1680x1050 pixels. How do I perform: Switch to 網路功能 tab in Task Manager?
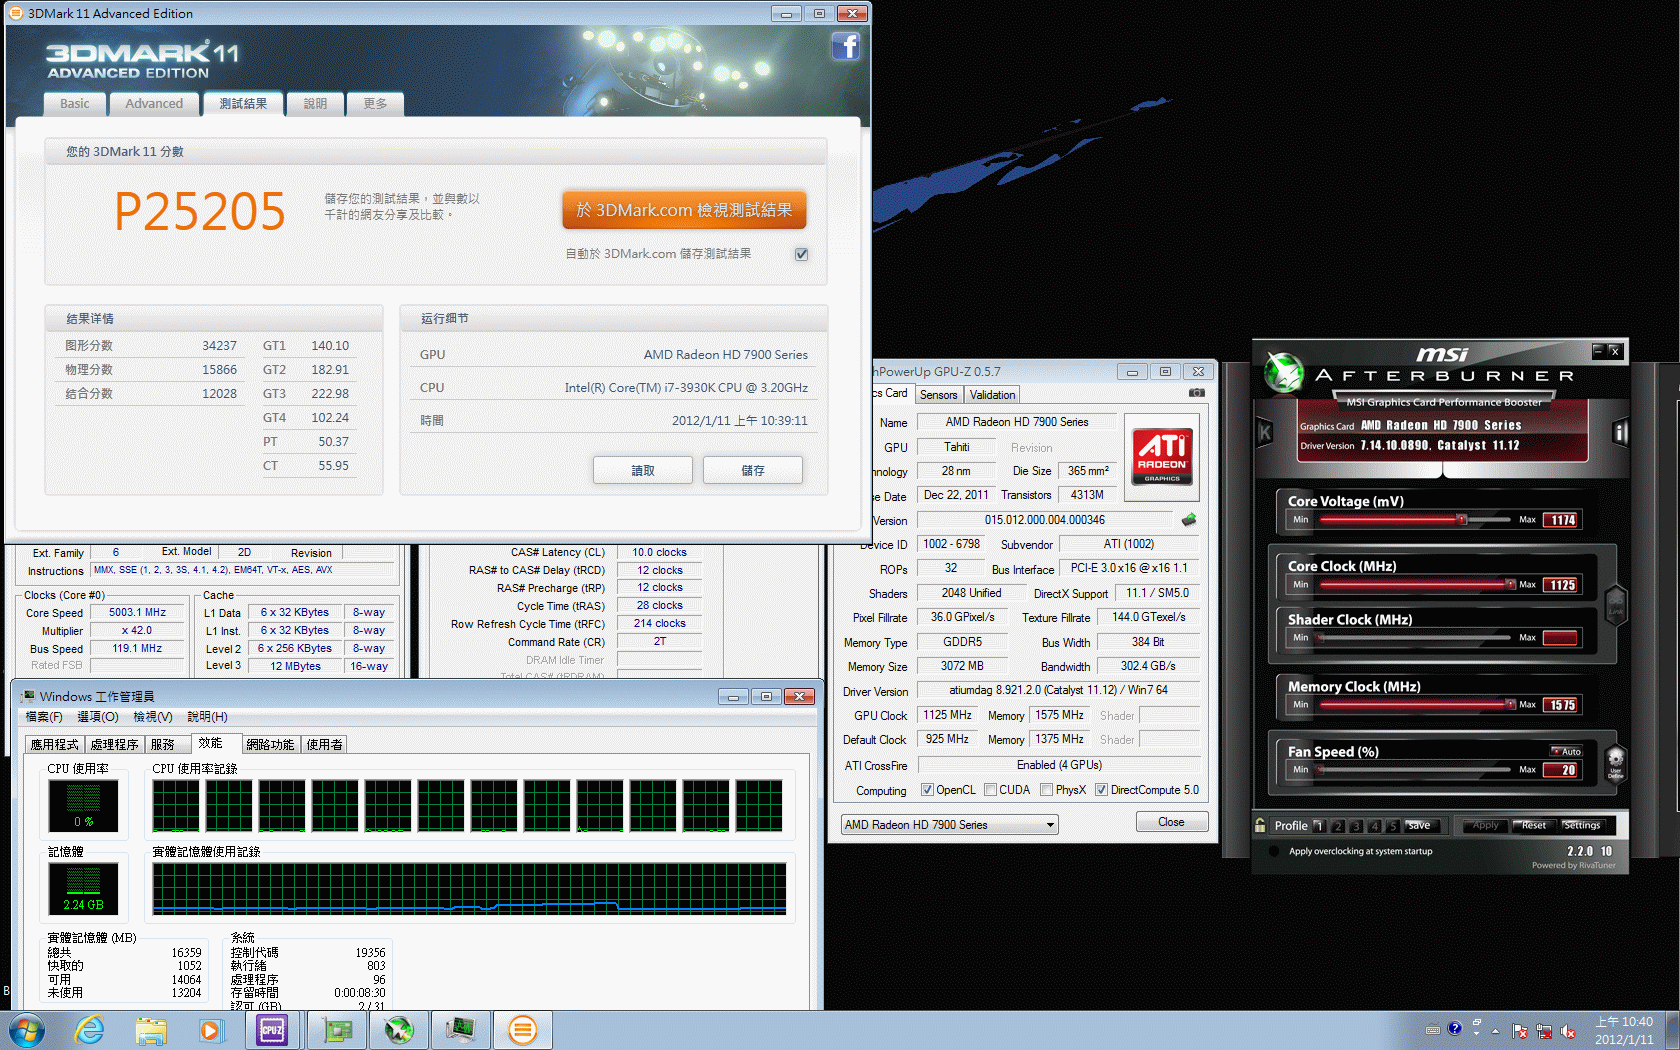click(x=270, y=745)
